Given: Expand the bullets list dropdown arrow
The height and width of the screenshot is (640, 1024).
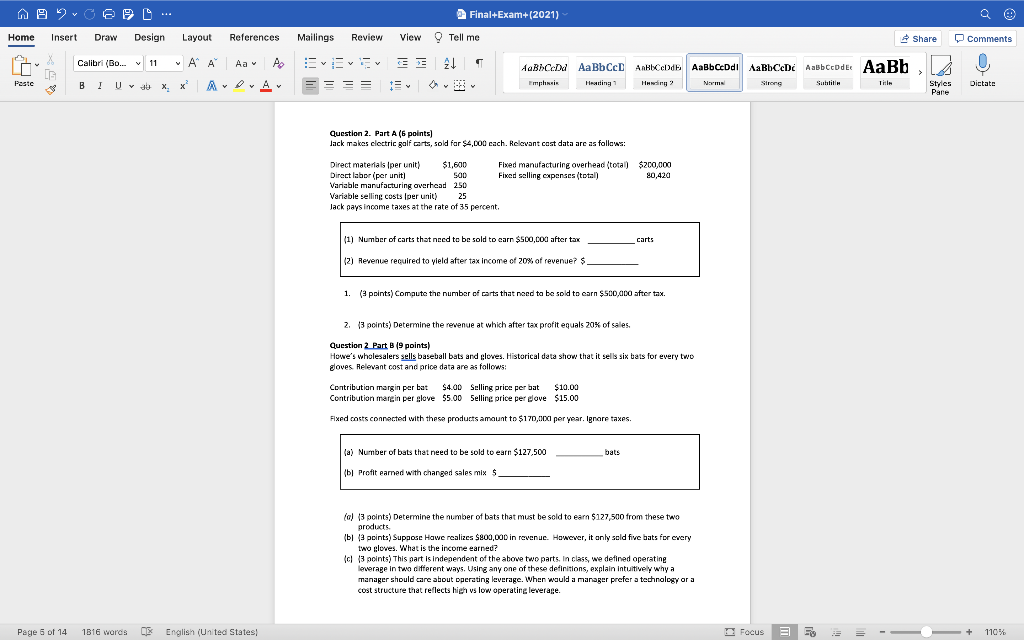Looking at the screenshot, I should click(x=323, y=63).
